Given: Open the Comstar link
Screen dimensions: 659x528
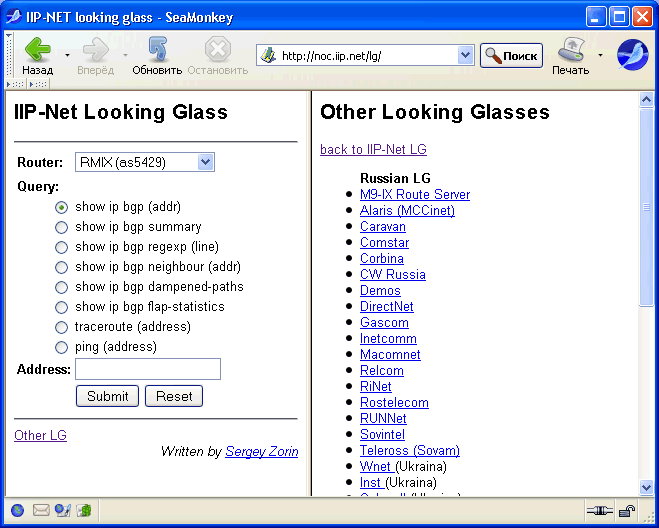Looking at the screenshot, I should click(x=385, y=242).
